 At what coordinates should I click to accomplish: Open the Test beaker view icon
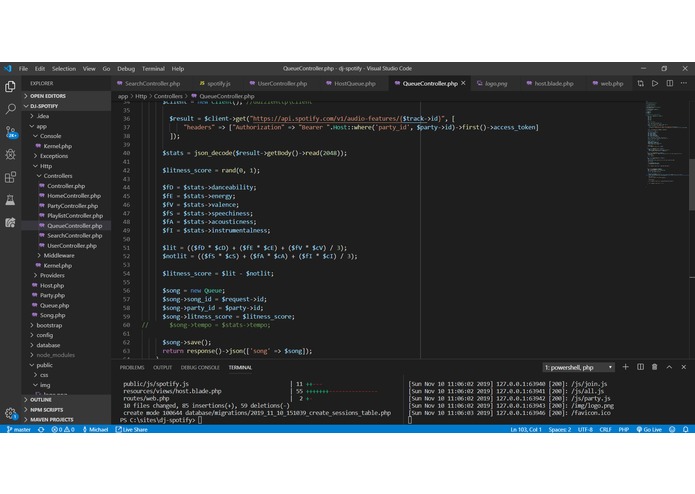tap(10, 200)
